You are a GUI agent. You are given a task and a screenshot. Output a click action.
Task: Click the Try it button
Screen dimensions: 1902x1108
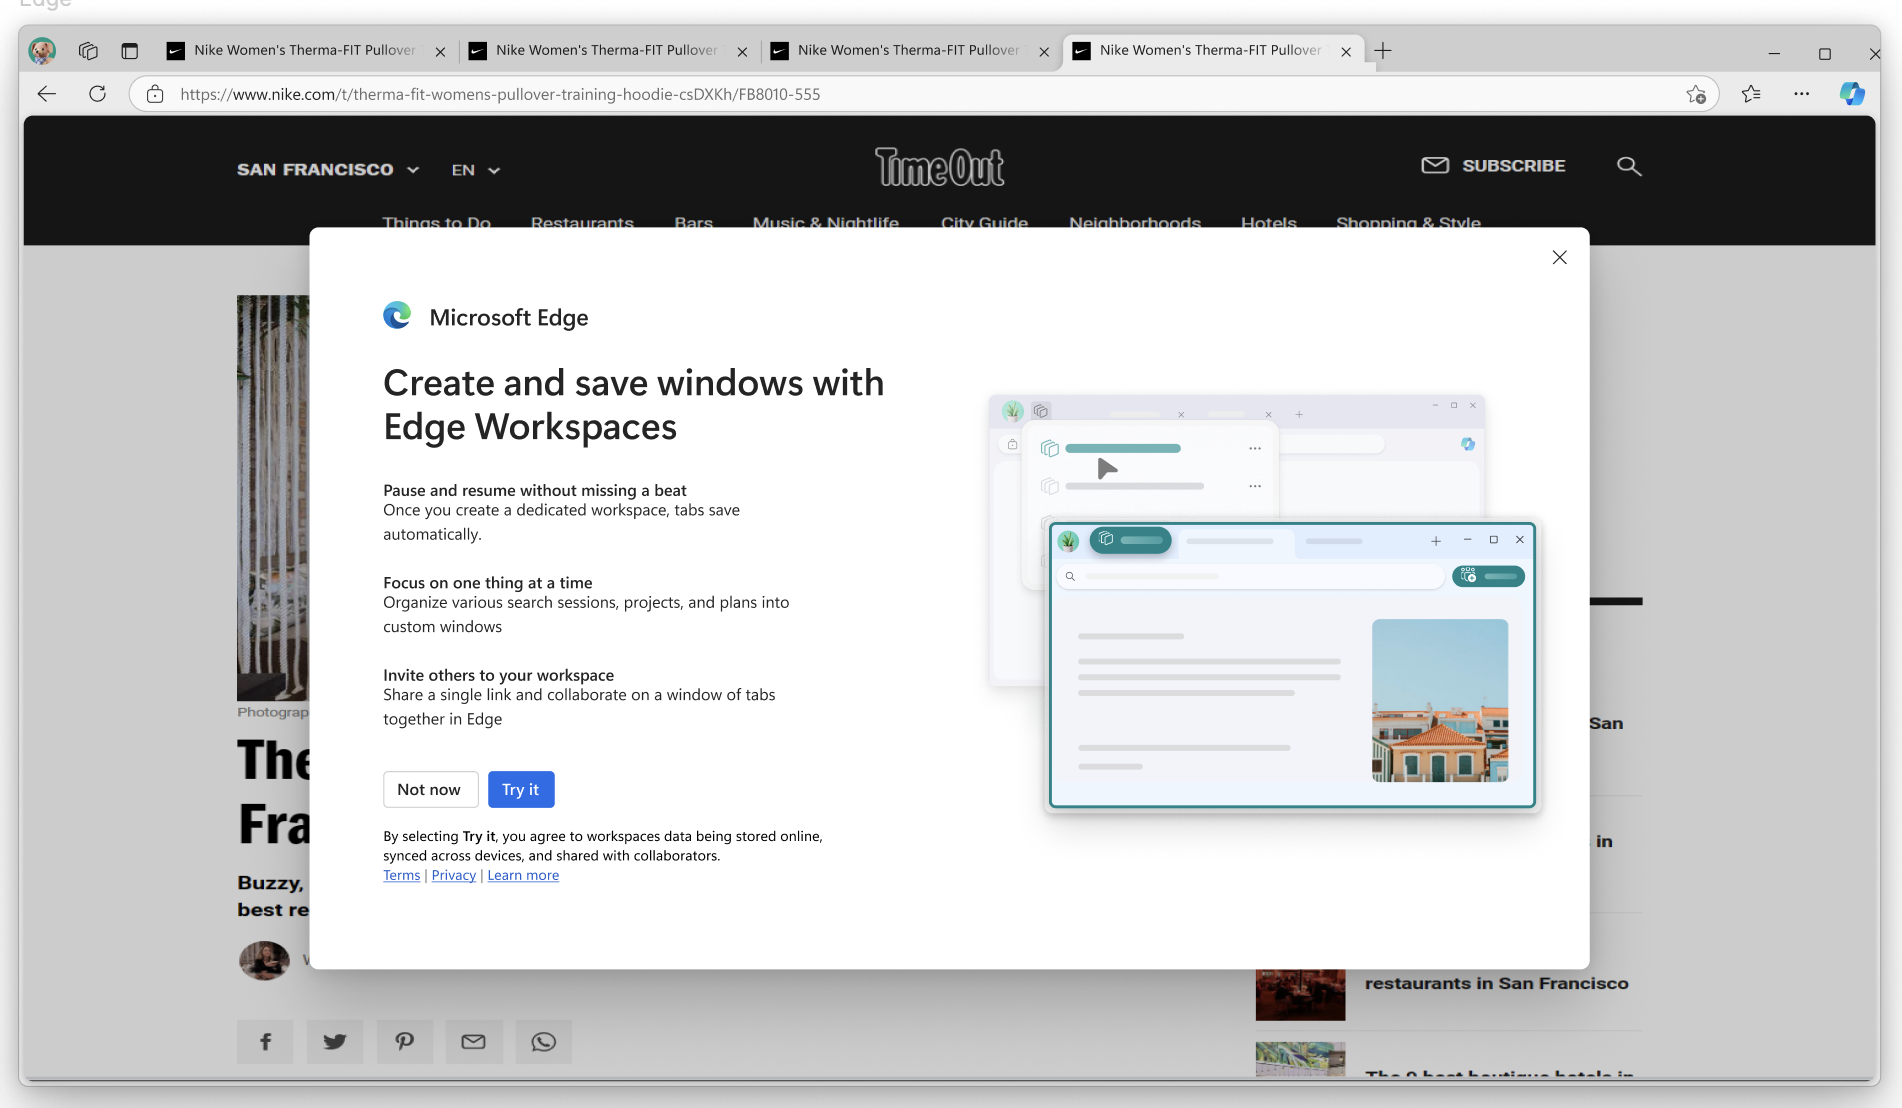[521, 789]
